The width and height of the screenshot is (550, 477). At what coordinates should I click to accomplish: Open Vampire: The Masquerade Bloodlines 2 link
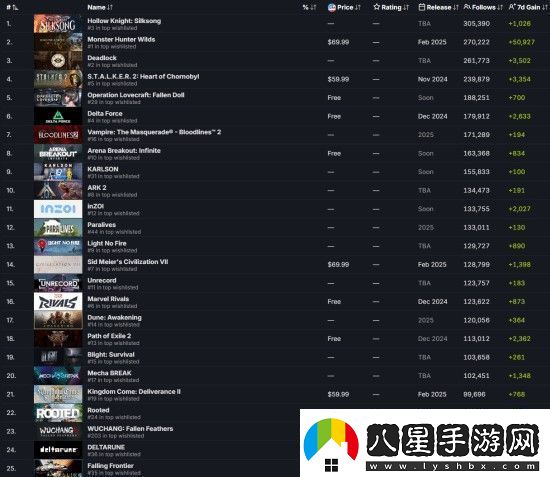click(154, 132)
